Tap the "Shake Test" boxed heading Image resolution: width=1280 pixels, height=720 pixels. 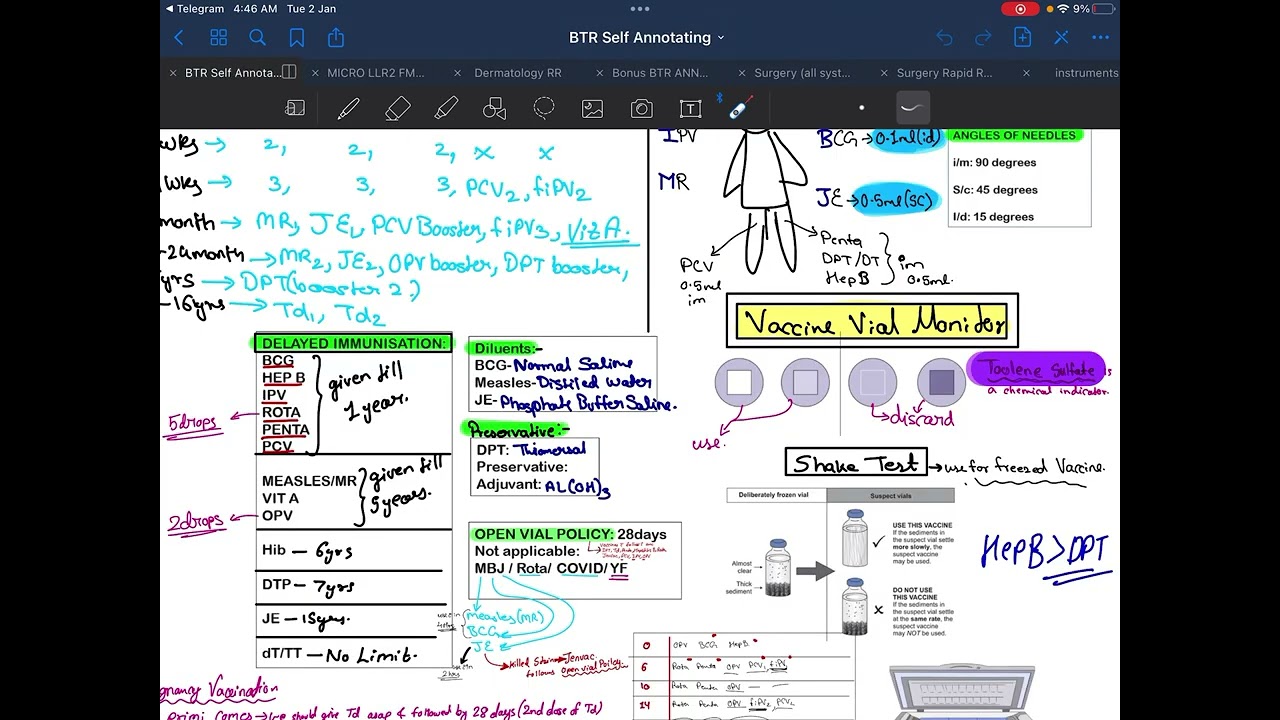click(x=856, y=464)
